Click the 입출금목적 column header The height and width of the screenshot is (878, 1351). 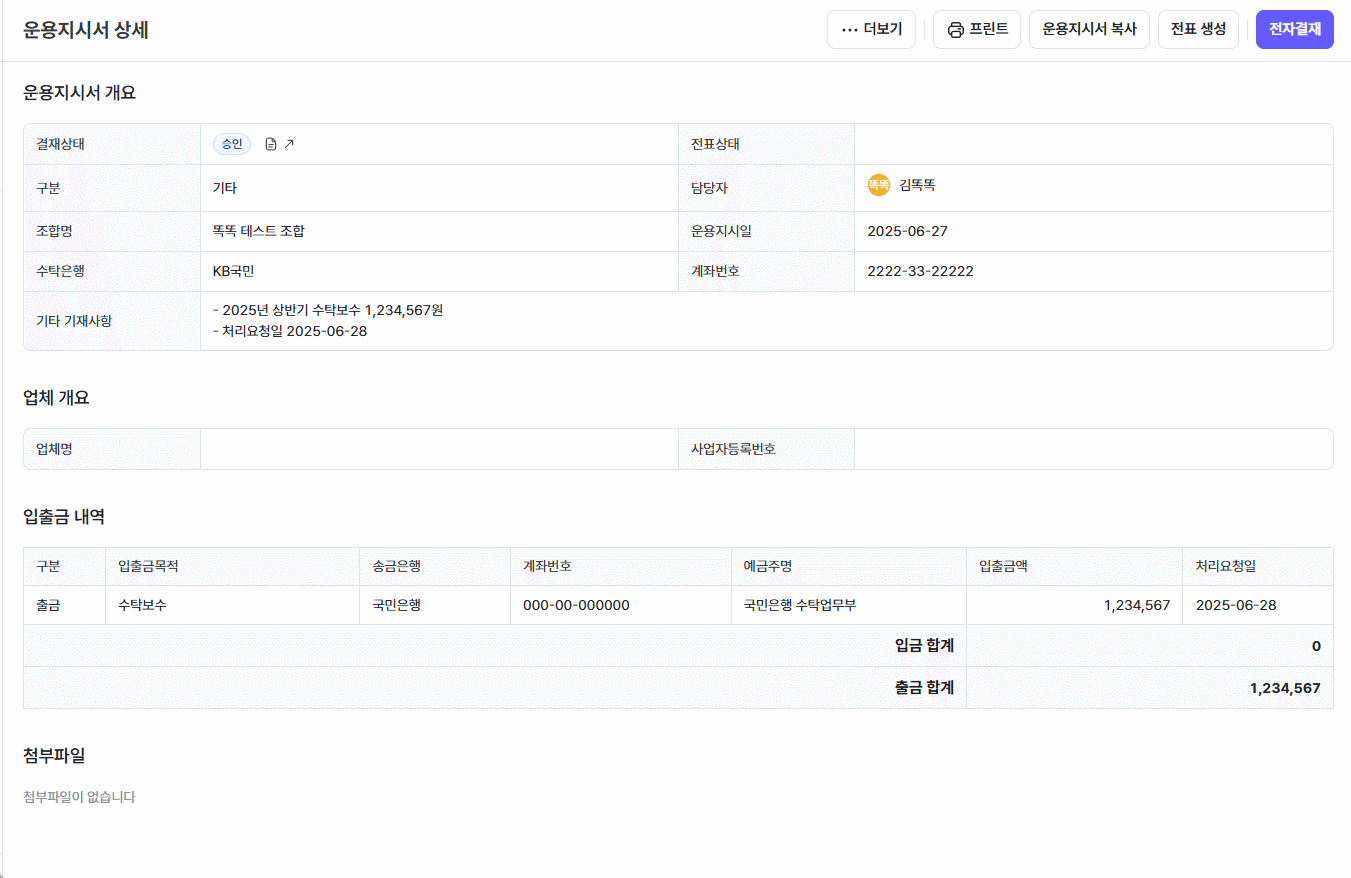148,566
